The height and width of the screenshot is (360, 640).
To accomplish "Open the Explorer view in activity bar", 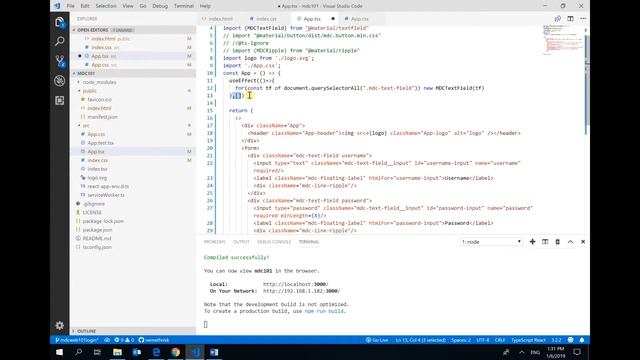I will tap(60, 22).
